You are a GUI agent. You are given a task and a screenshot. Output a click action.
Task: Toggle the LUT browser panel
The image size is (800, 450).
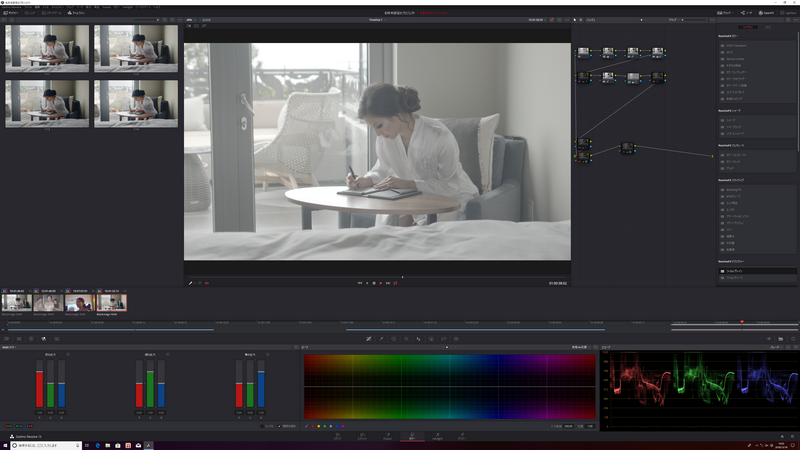30,13
